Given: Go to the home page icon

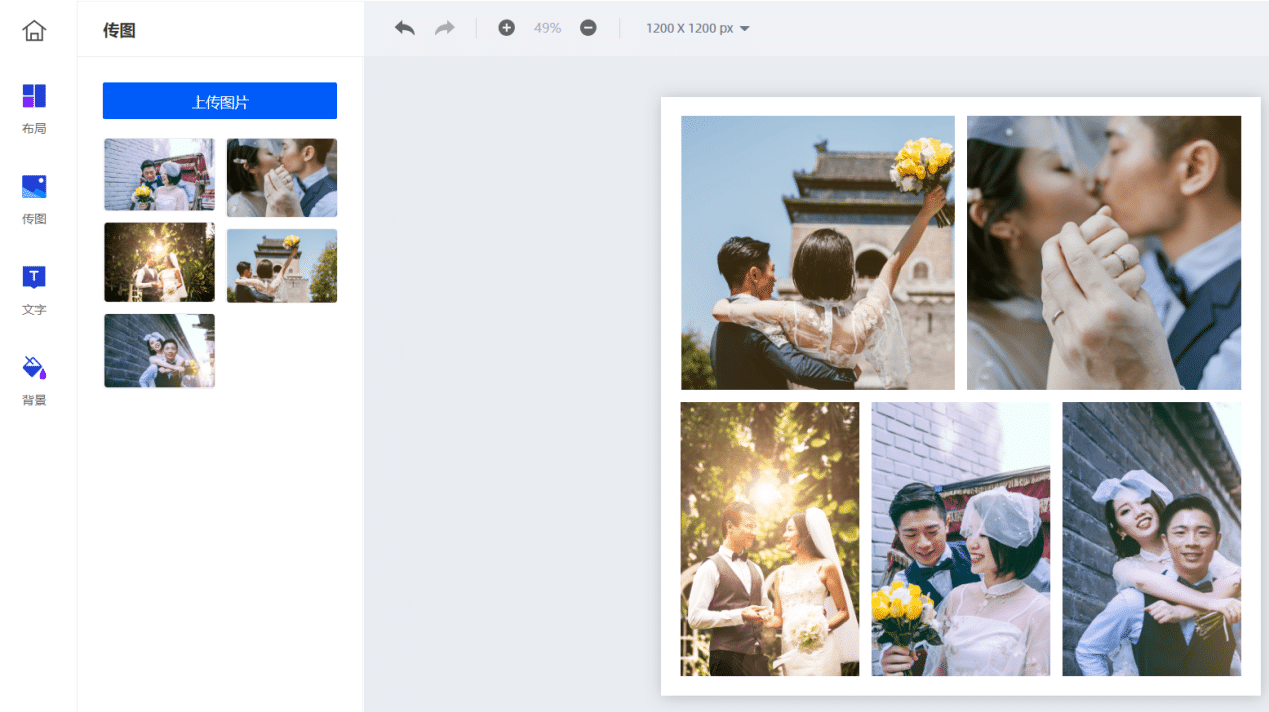Looking at the screenshot, I should (34, 31).
